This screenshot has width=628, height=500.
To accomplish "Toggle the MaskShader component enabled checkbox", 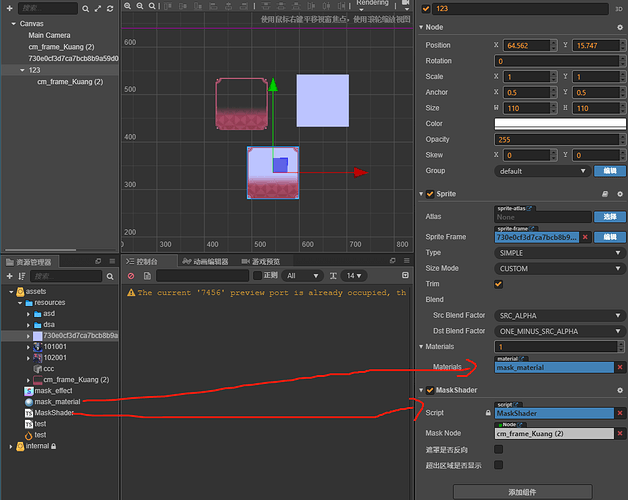I will [430, 390].
